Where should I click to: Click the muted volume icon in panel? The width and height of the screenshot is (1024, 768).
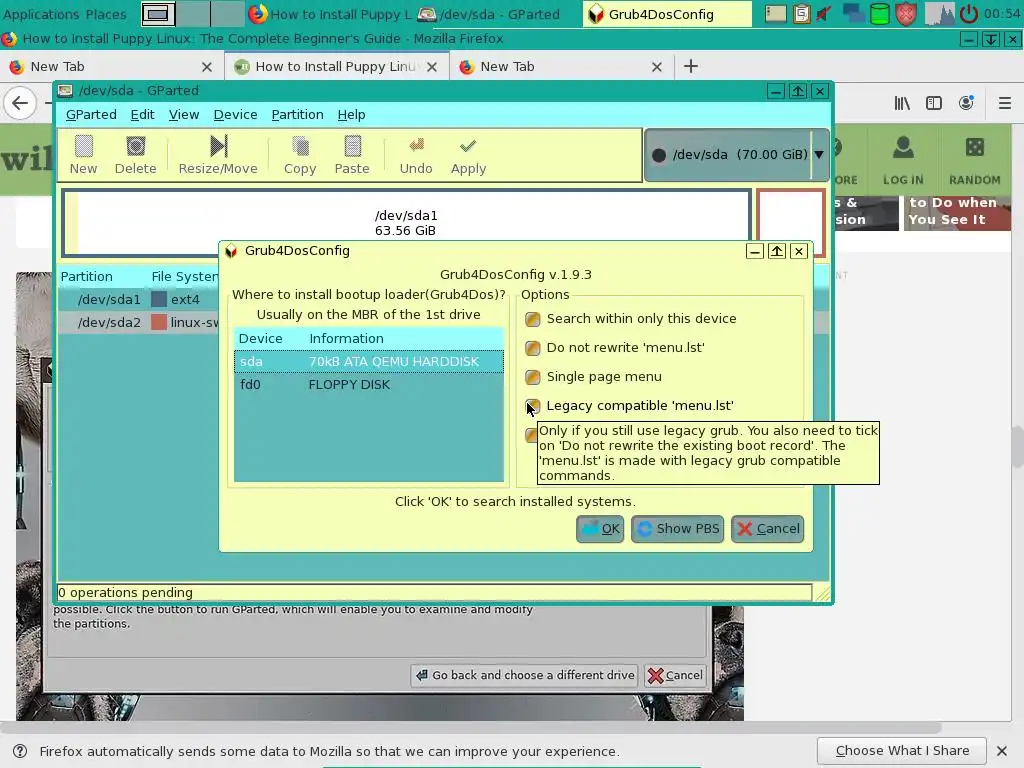824,14
